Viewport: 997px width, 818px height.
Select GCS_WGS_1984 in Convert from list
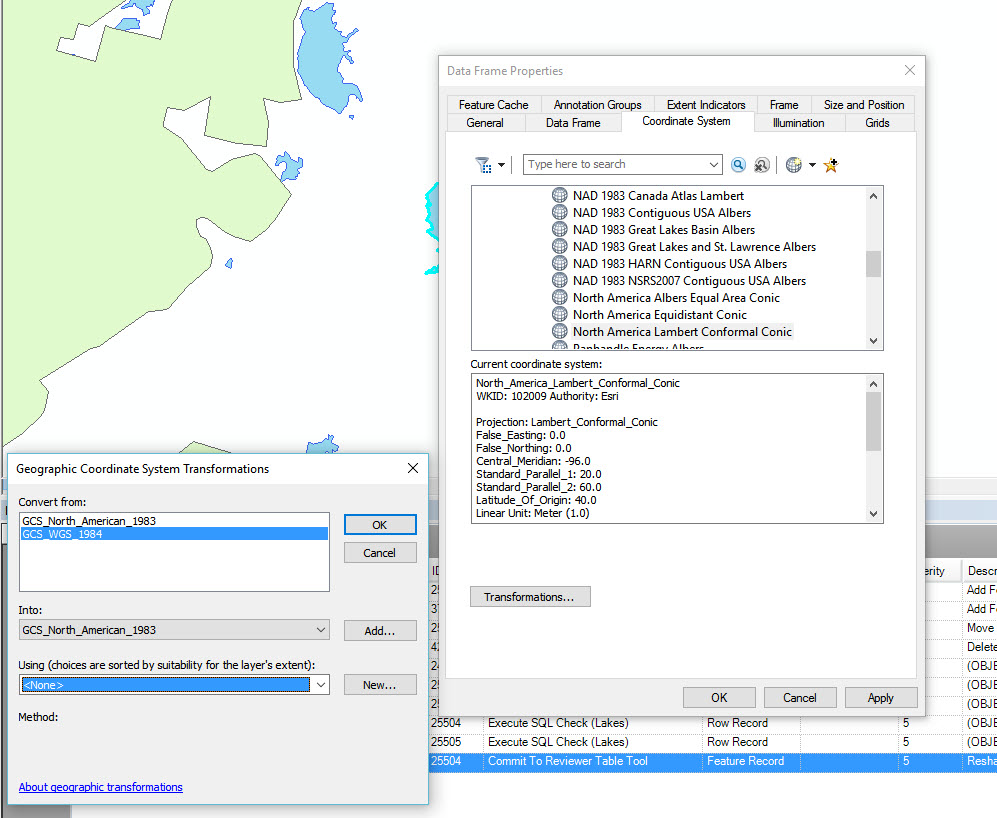click(174, 534)
